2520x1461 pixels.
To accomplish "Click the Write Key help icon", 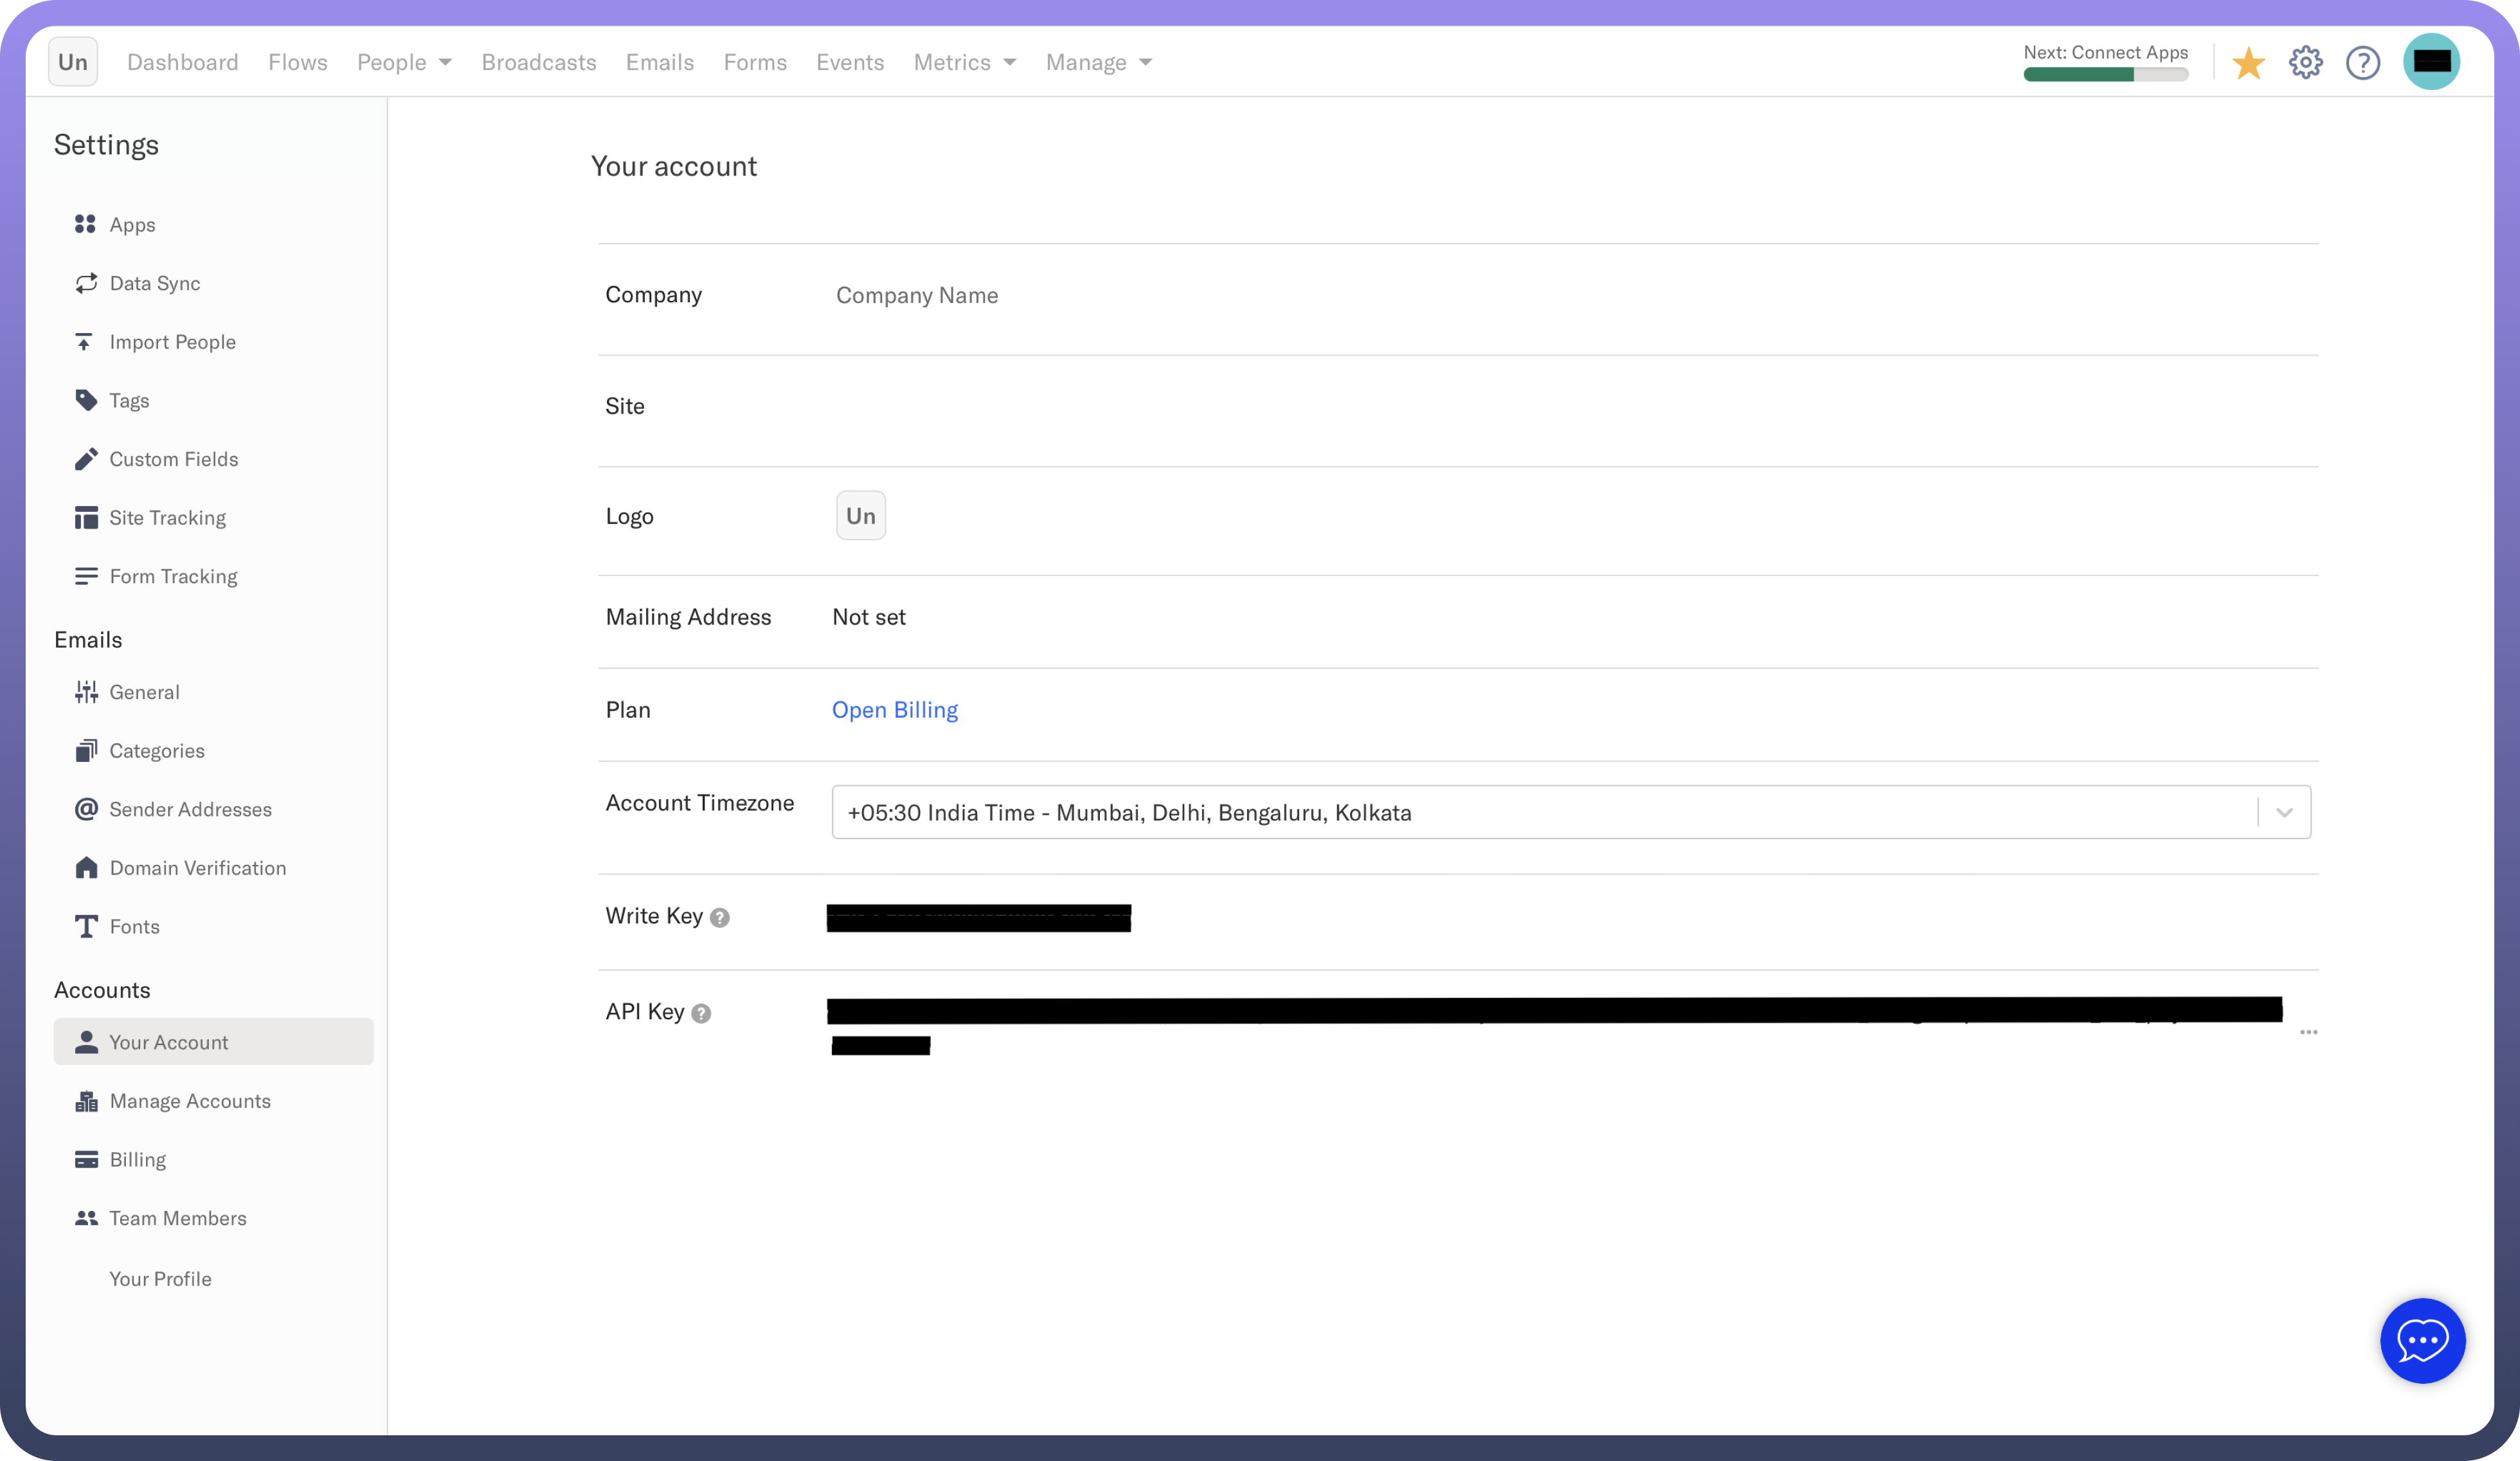I will pyautogui.click(x=720, y=918).
